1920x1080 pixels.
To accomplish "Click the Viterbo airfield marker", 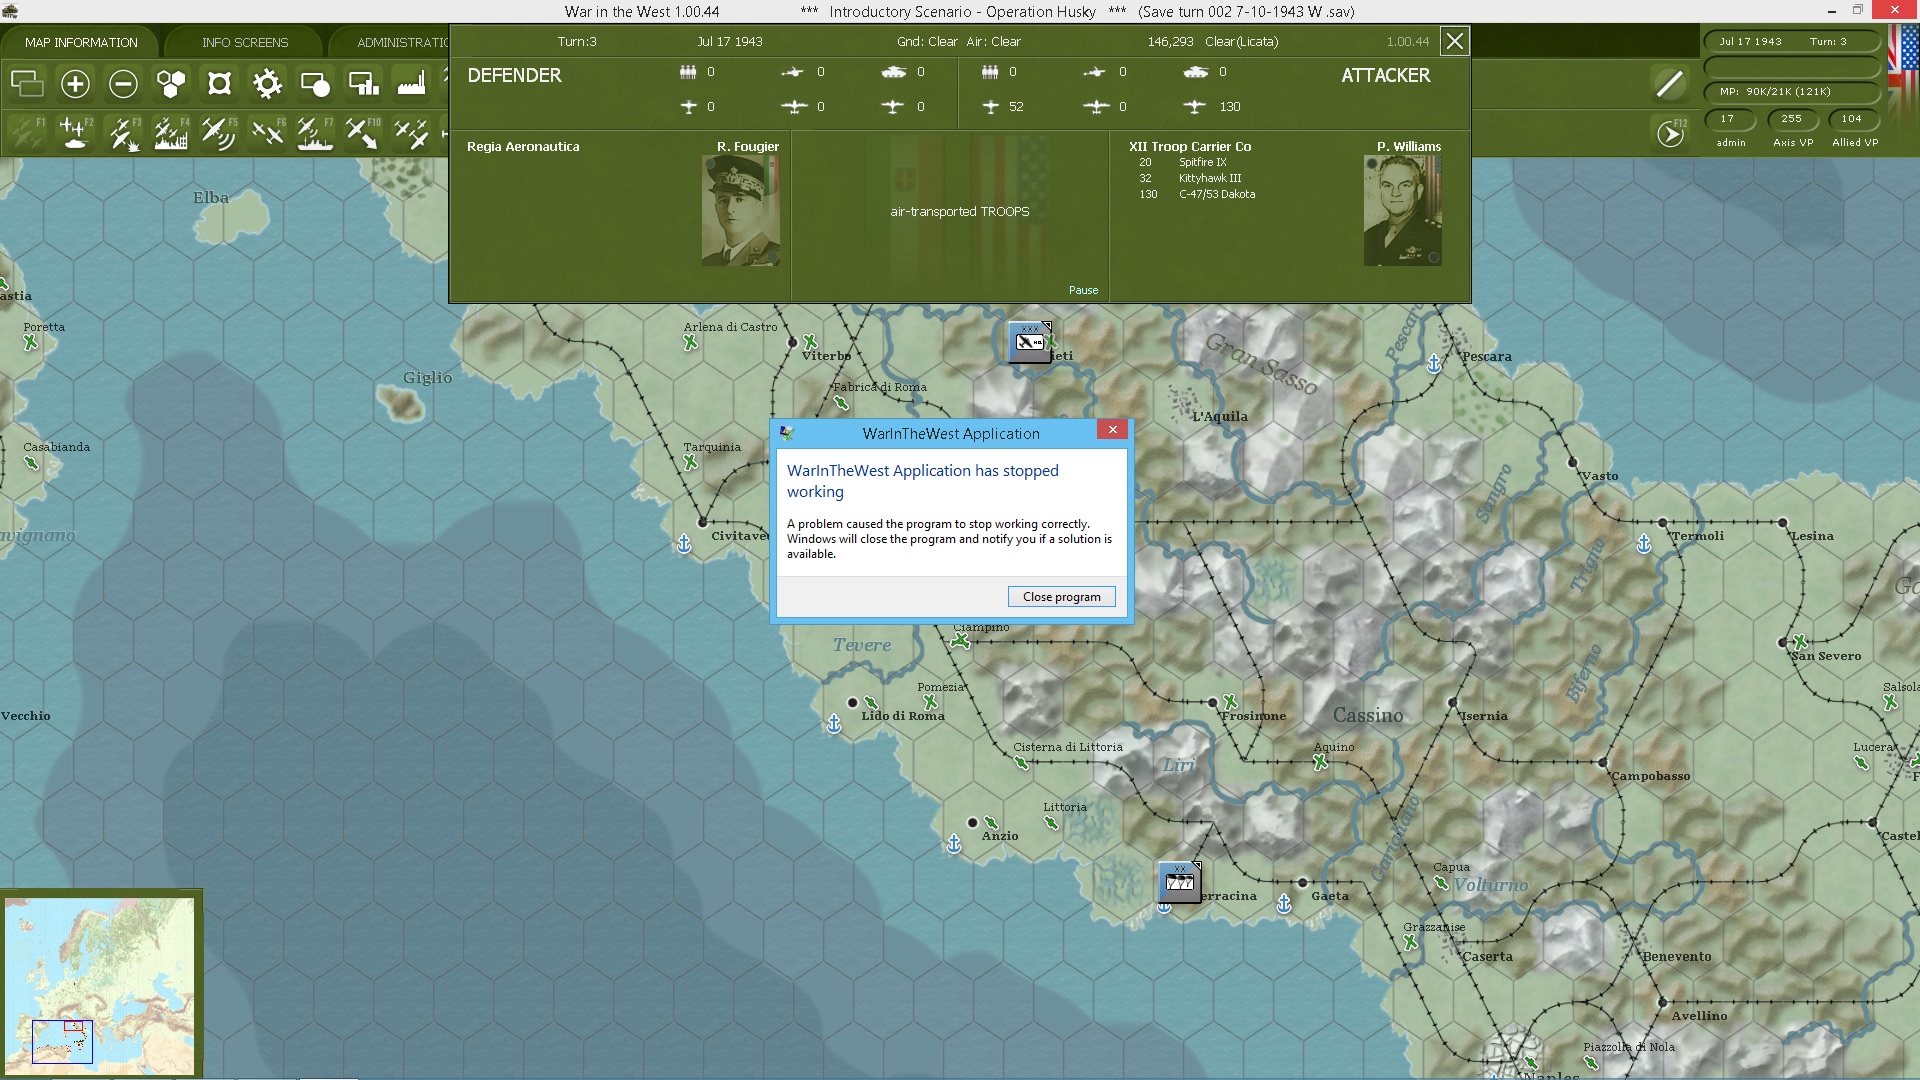I will [810, 343].
